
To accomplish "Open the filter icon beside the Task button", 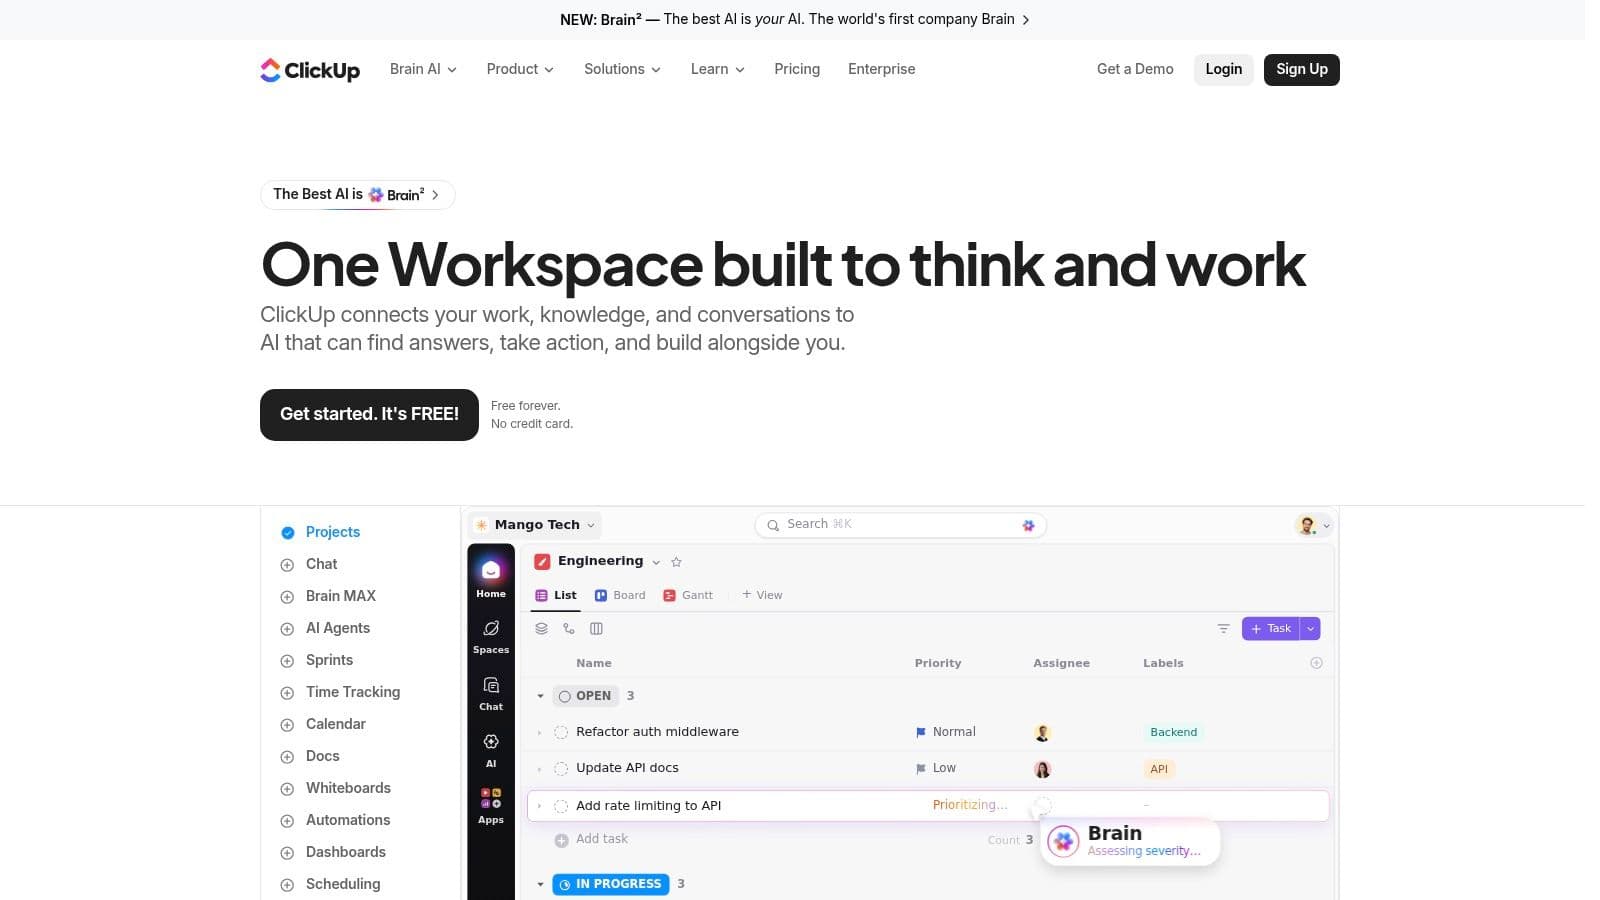I will (1223, 629).
